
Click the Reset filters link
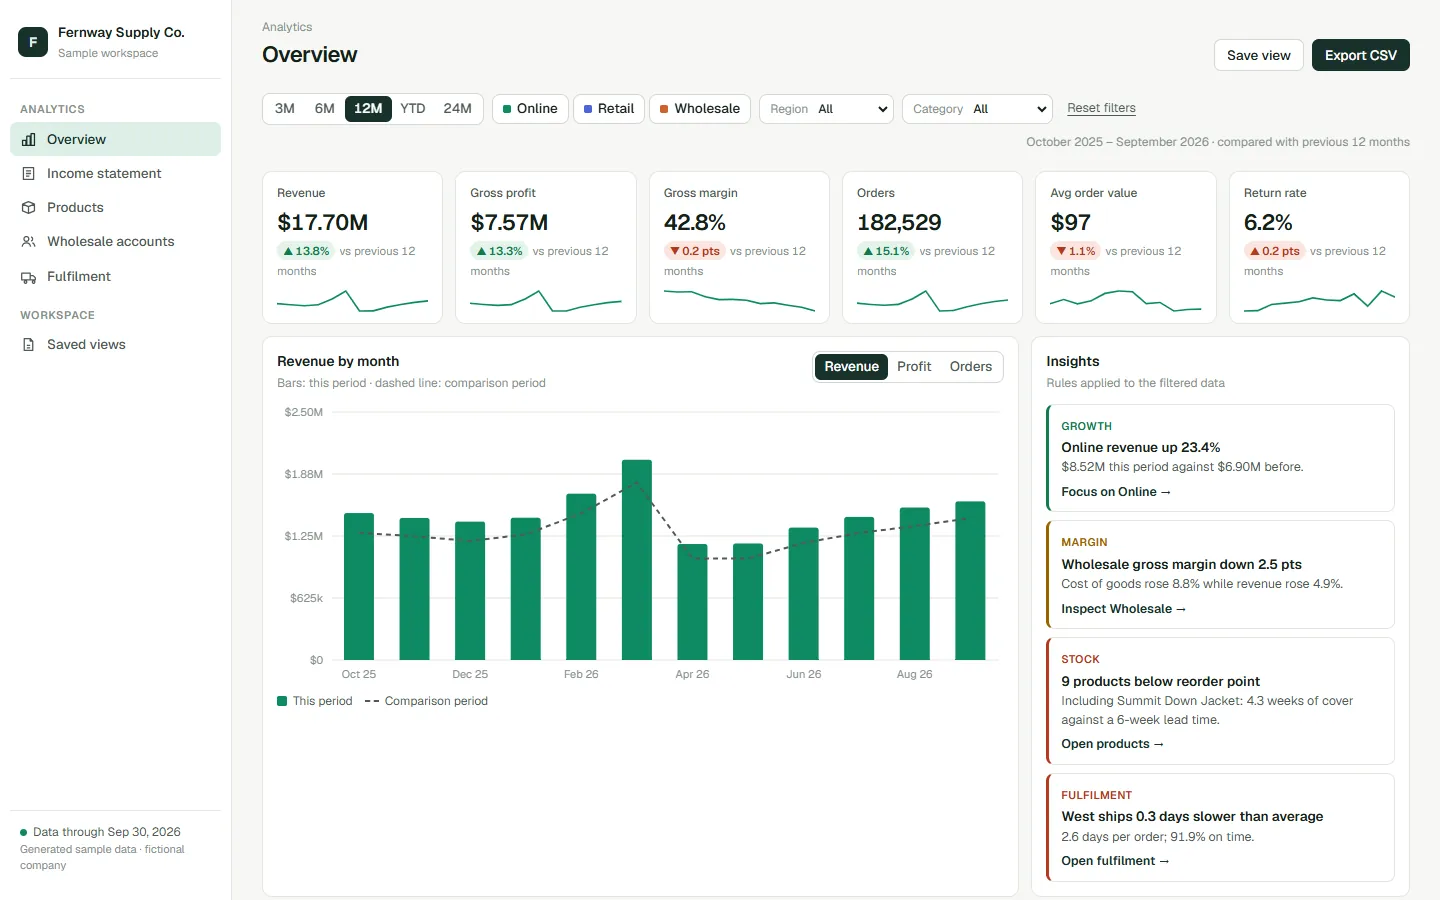(x=1101, y=108)
